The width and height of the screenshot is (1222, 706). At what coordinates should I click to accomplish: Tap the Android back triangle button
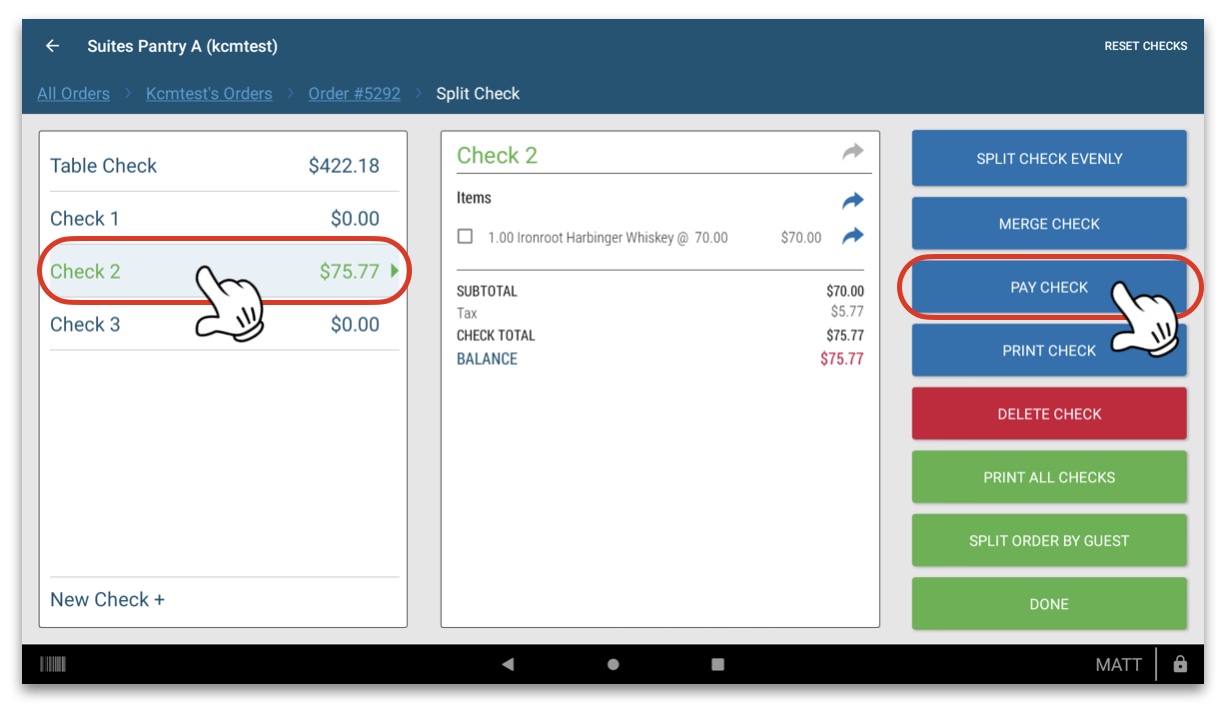pos(508,664)
